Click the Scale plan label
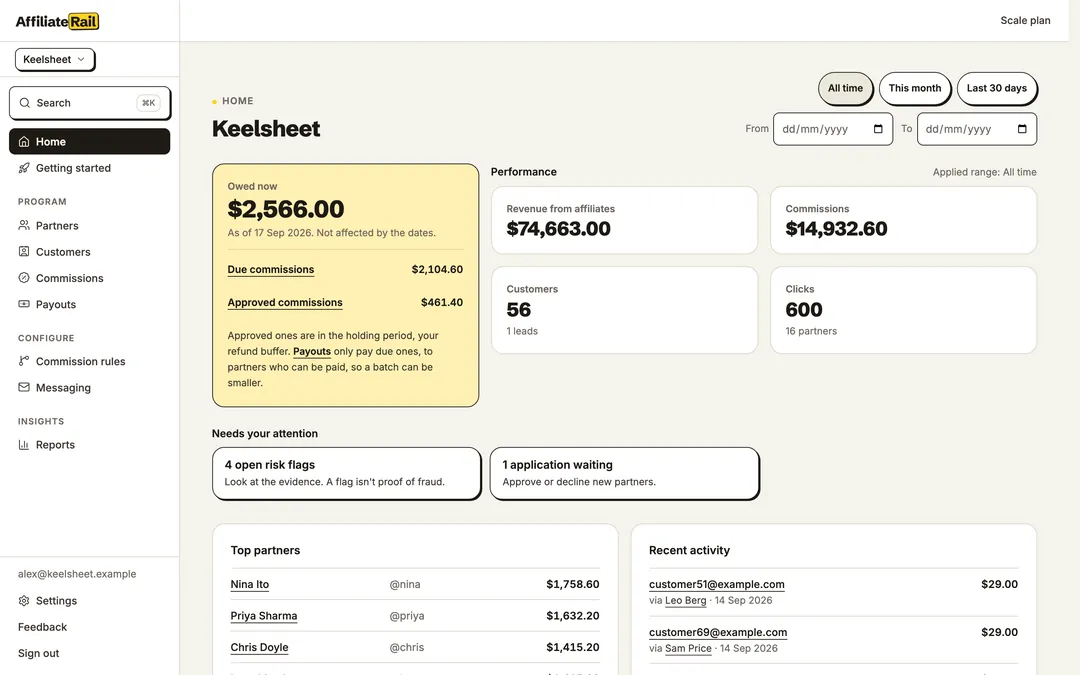Screen dimensions: 1080x675 1025,21
